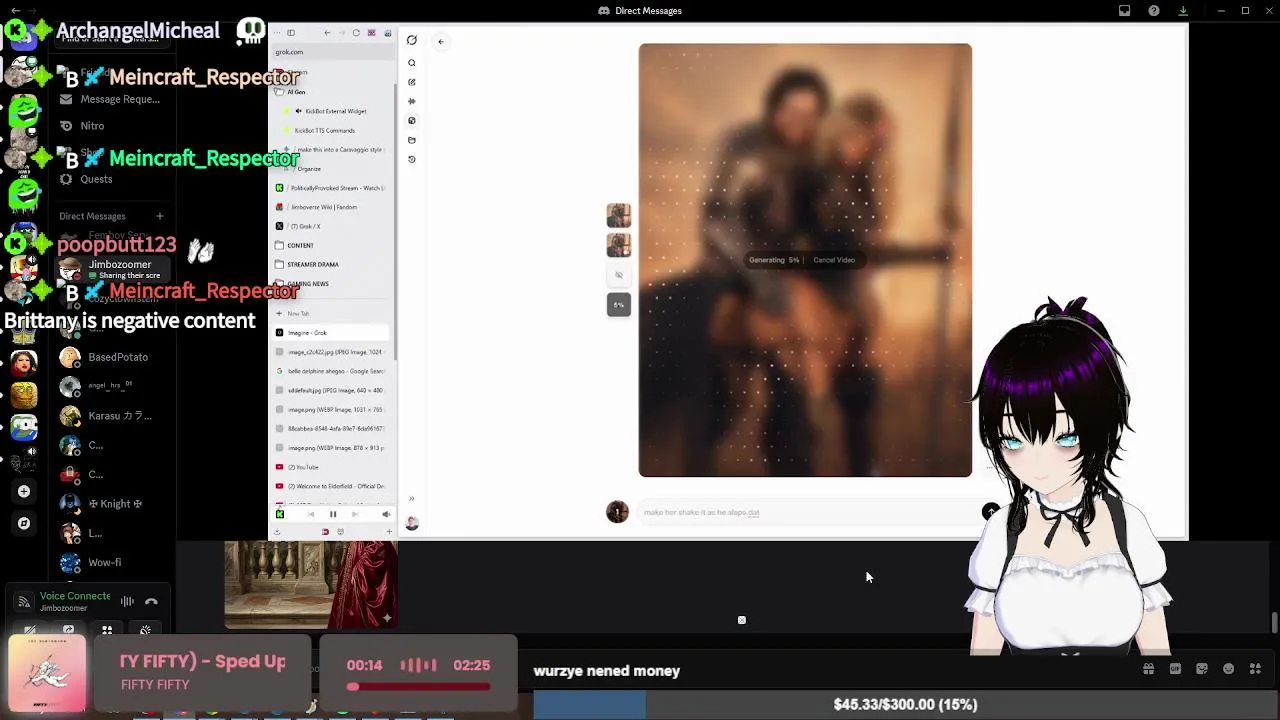Open Discord help icon in title bar
Viewport: 1280px width, 720px height.
click(1154, 11)
